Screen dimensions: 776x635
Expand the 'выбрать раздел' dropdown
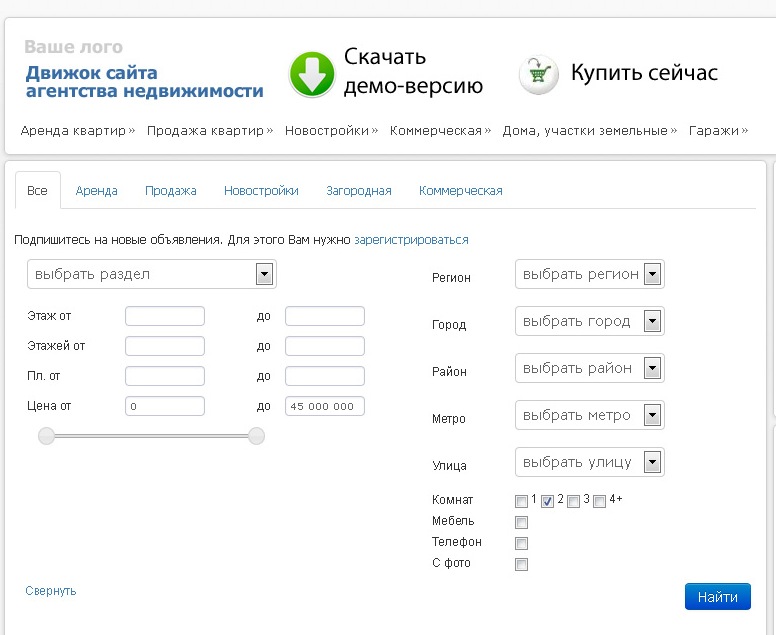click(x=152, y=274)
